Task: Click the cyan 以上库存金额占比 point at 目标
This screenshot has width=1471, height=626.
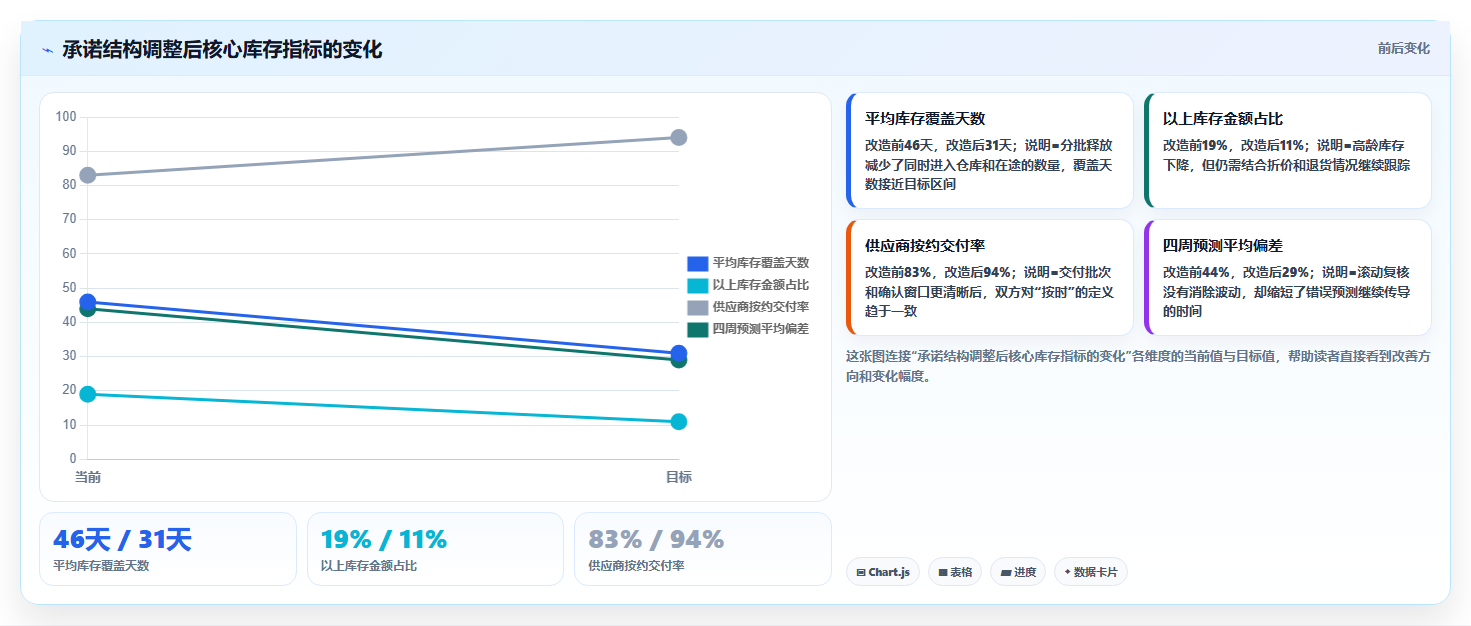Action: (679, 421)
